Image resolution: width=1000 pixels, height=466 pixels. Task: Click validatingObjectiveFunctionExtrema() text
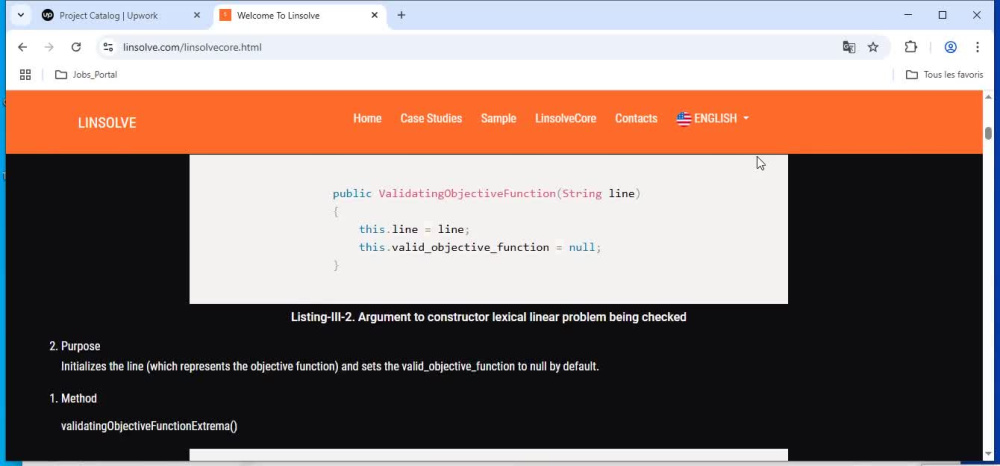point(149,426)
